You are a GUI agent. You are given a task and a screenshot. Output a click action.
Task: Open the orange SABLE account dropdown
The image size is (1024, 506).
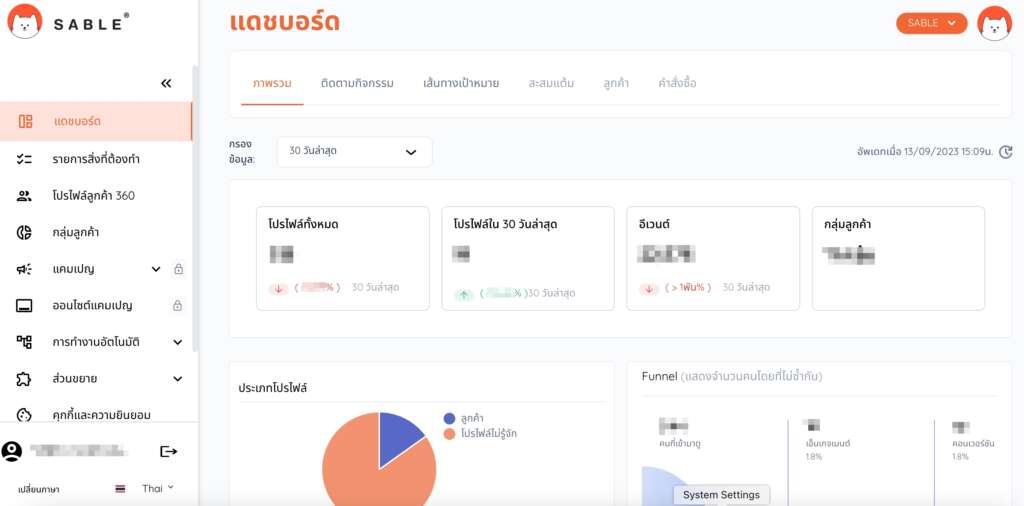click(931, 23)
